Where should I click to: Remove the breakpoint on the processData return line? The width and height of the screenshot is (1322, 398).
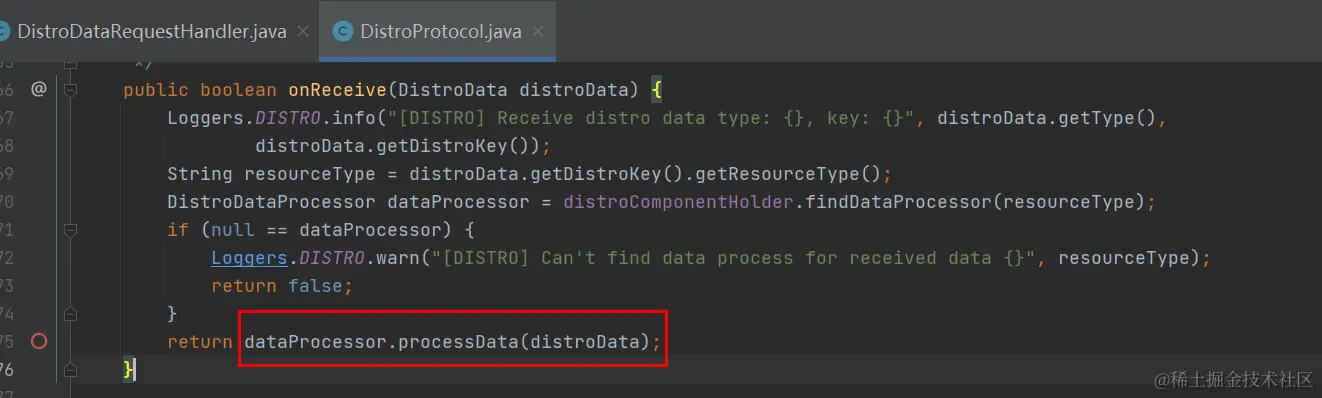click(x=39, y=341)
